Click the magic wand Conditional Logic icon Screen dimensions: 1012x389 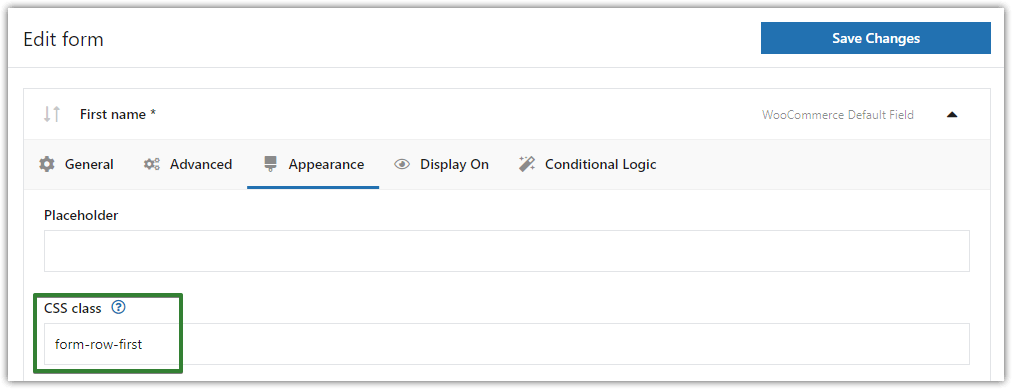point(527,165)
